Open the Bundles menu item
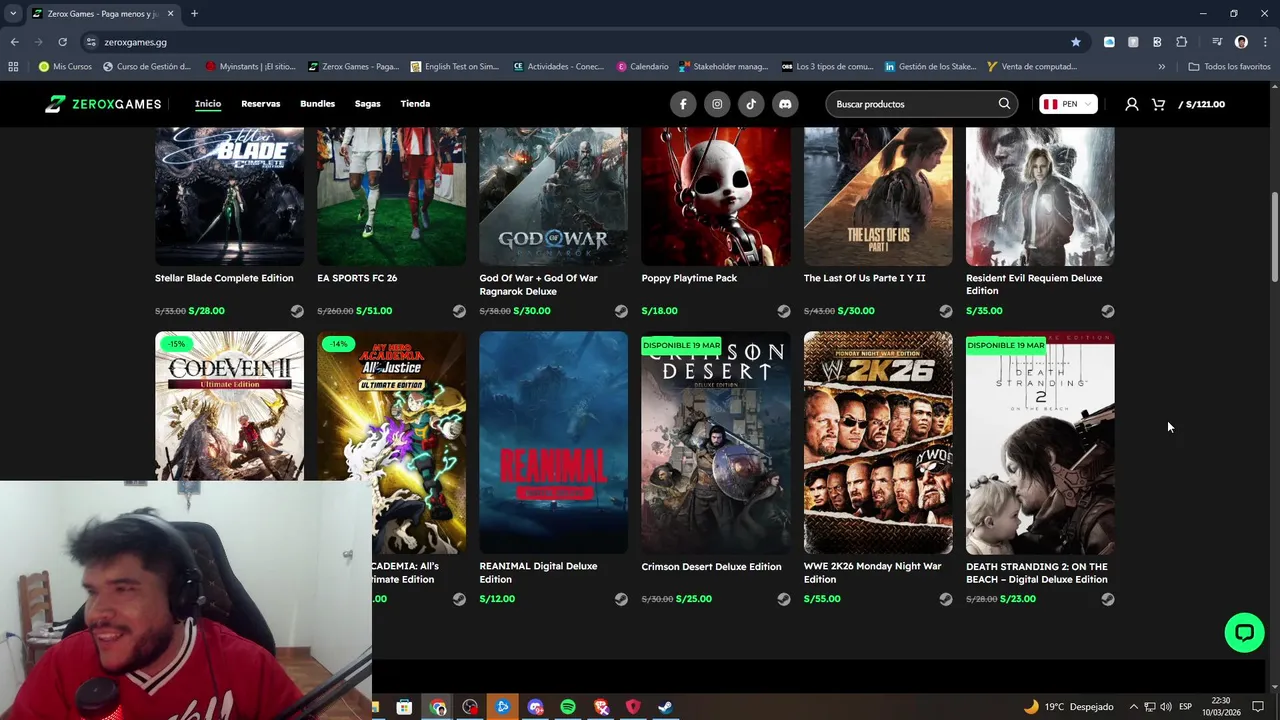1280x720 pixels. pos(318,104)
